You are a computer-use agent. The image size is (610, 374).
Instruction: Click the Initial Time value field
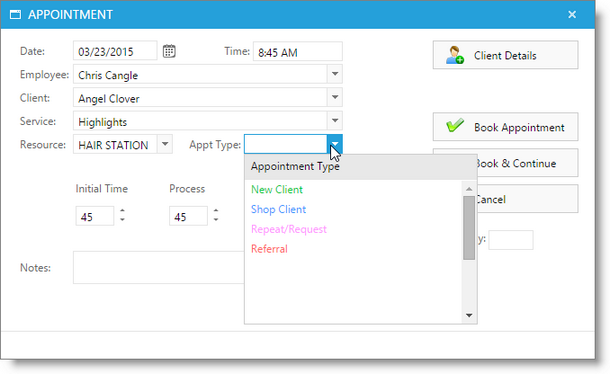(x=95, y=216)
